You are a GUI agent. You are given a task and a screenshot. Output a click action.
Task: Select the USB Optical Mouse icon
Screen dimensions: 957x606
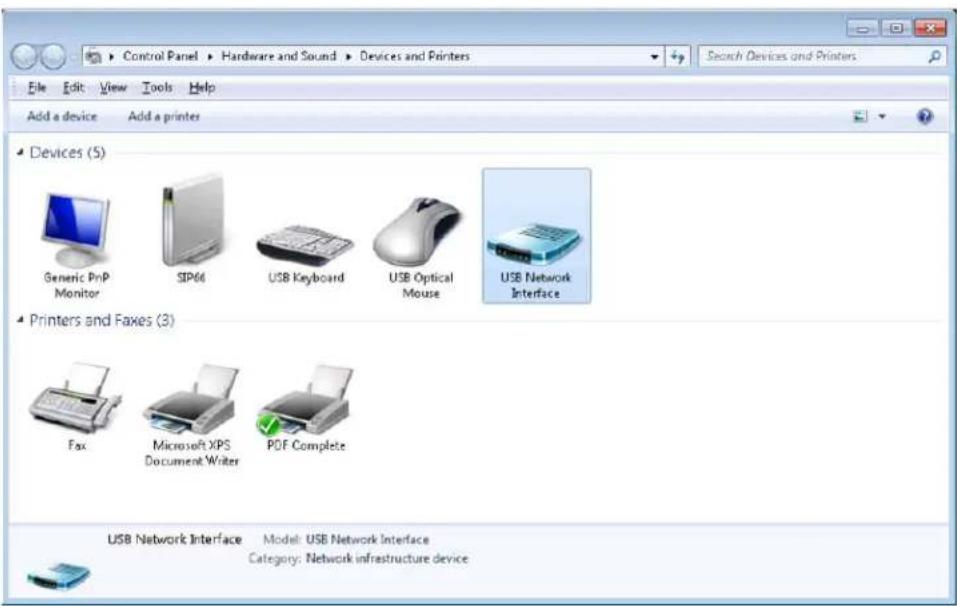click(x=419, y=231)
